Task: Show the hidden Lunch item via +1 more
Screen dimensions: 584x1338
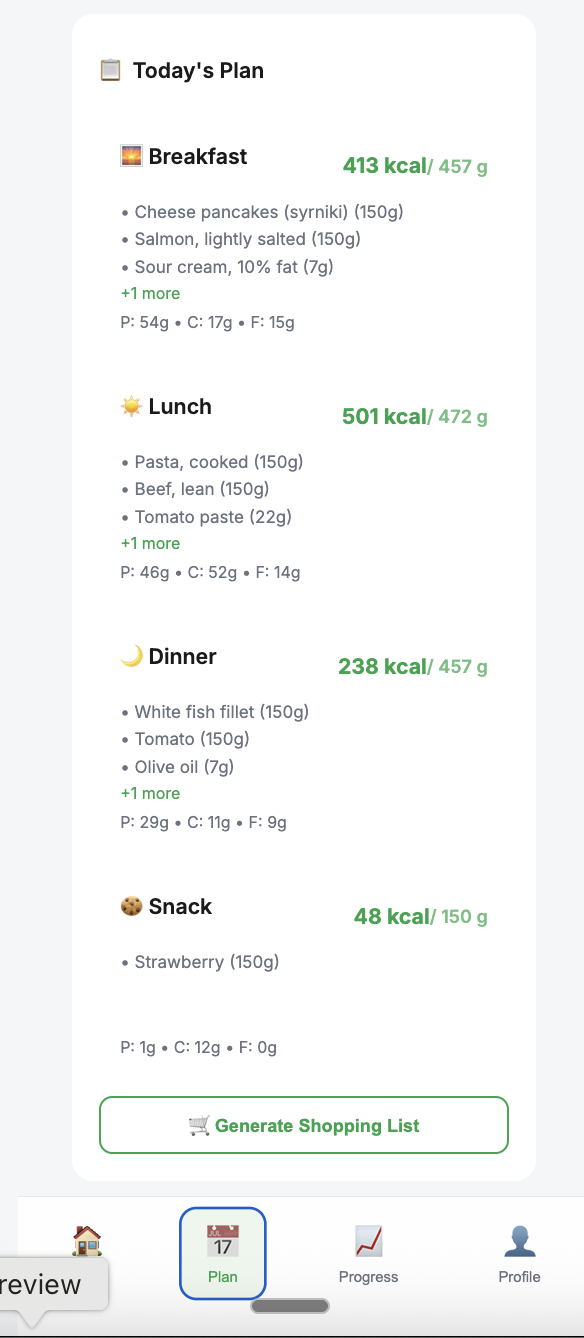Action: pos(150,543)
